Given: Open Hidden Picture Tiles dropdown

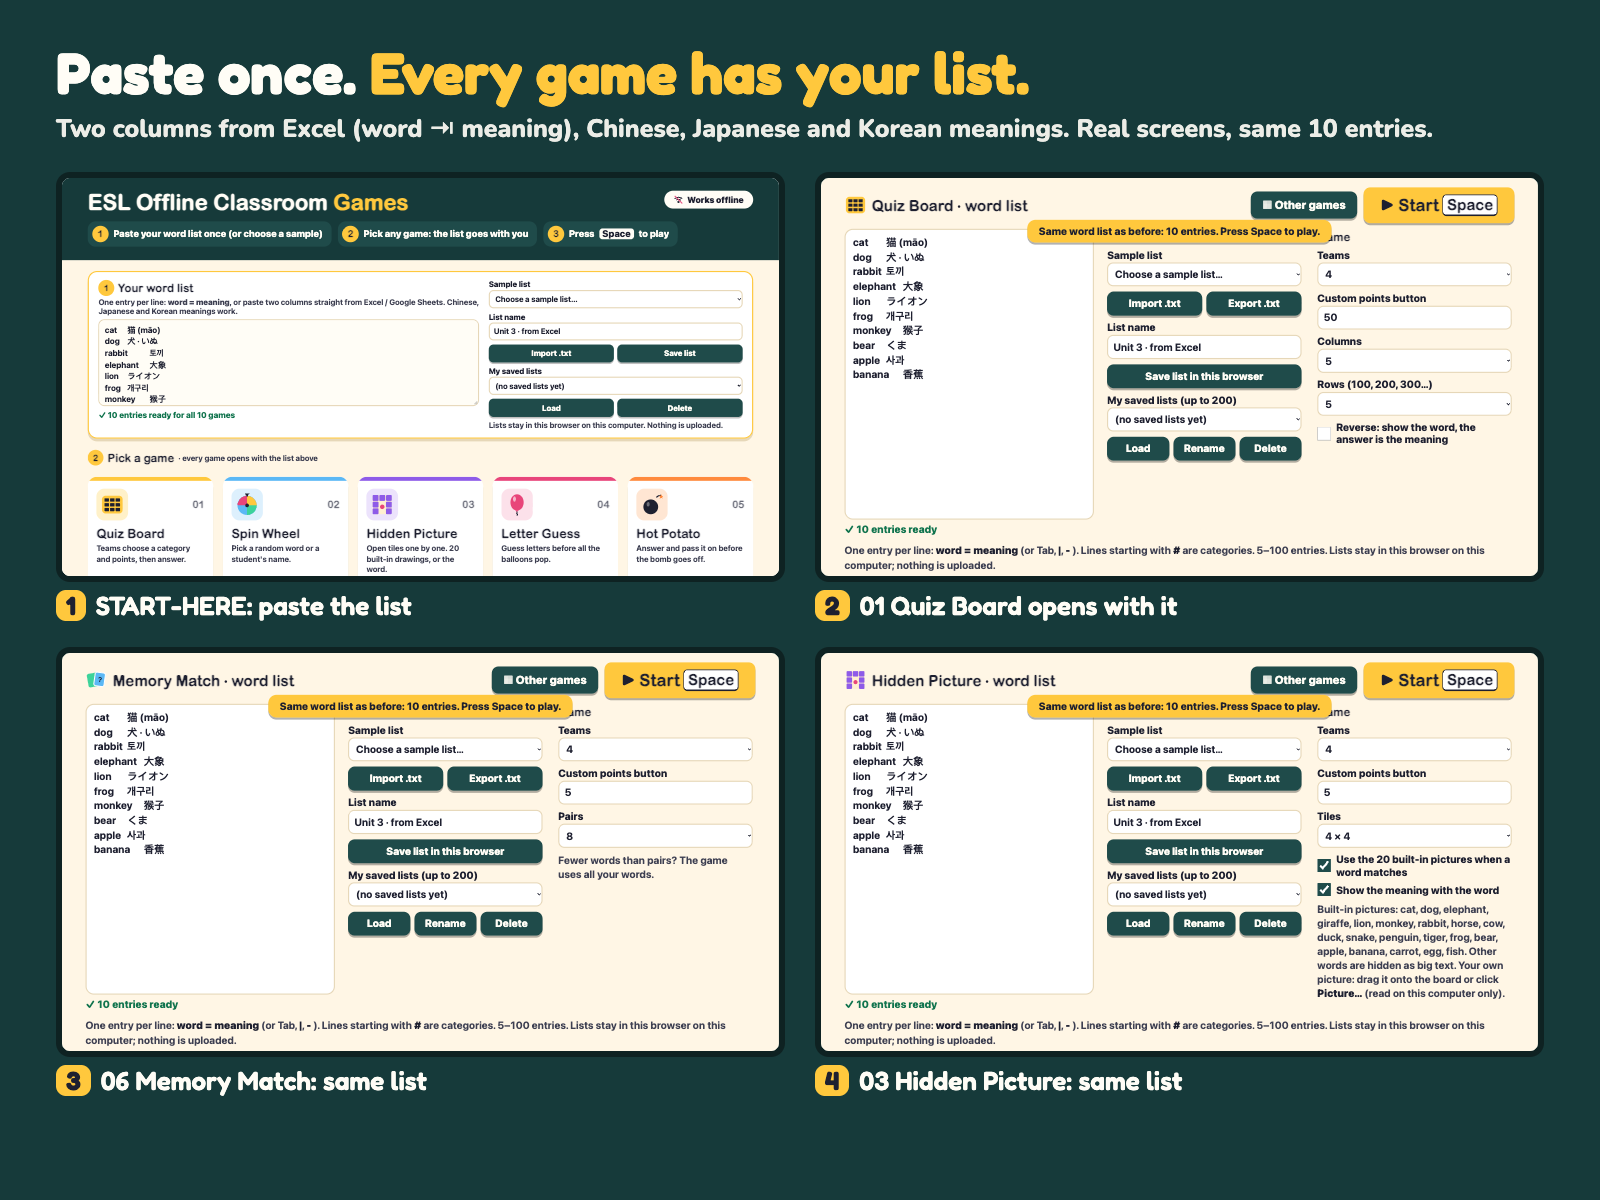Looking at the screenshot, I should click(1414, 836).
